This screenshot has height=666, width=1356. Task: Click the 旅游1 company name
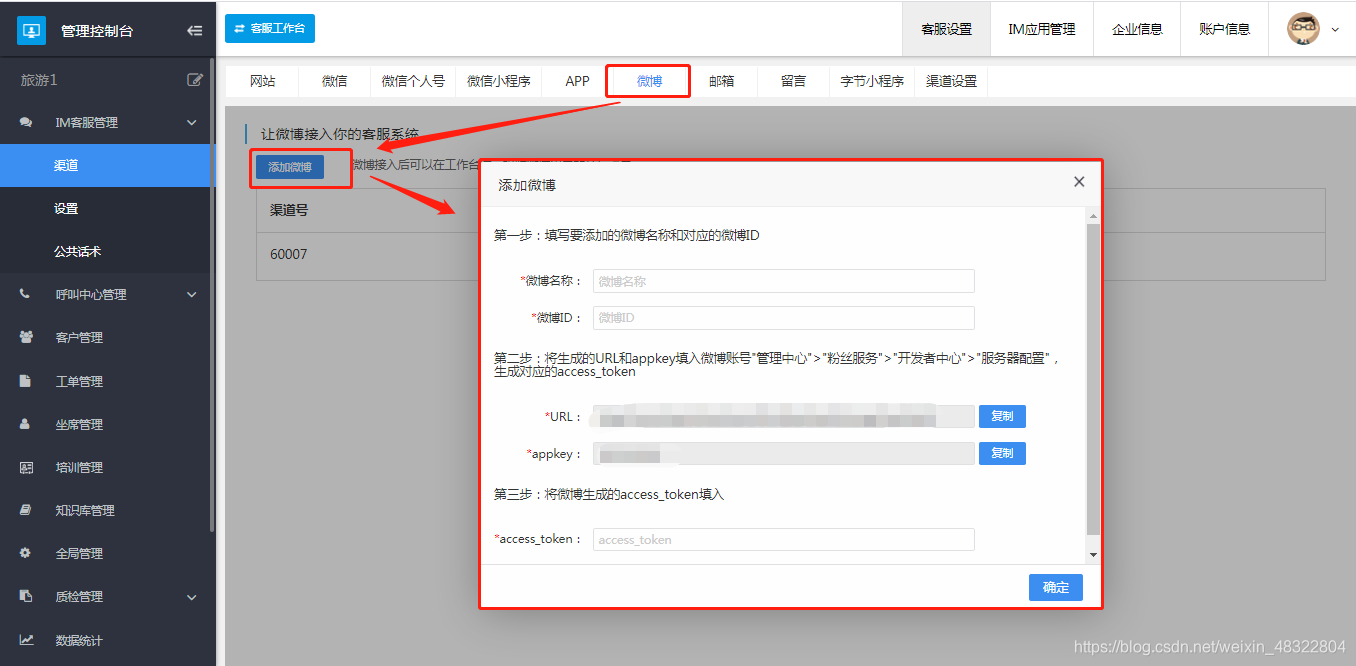click(39, 80)
